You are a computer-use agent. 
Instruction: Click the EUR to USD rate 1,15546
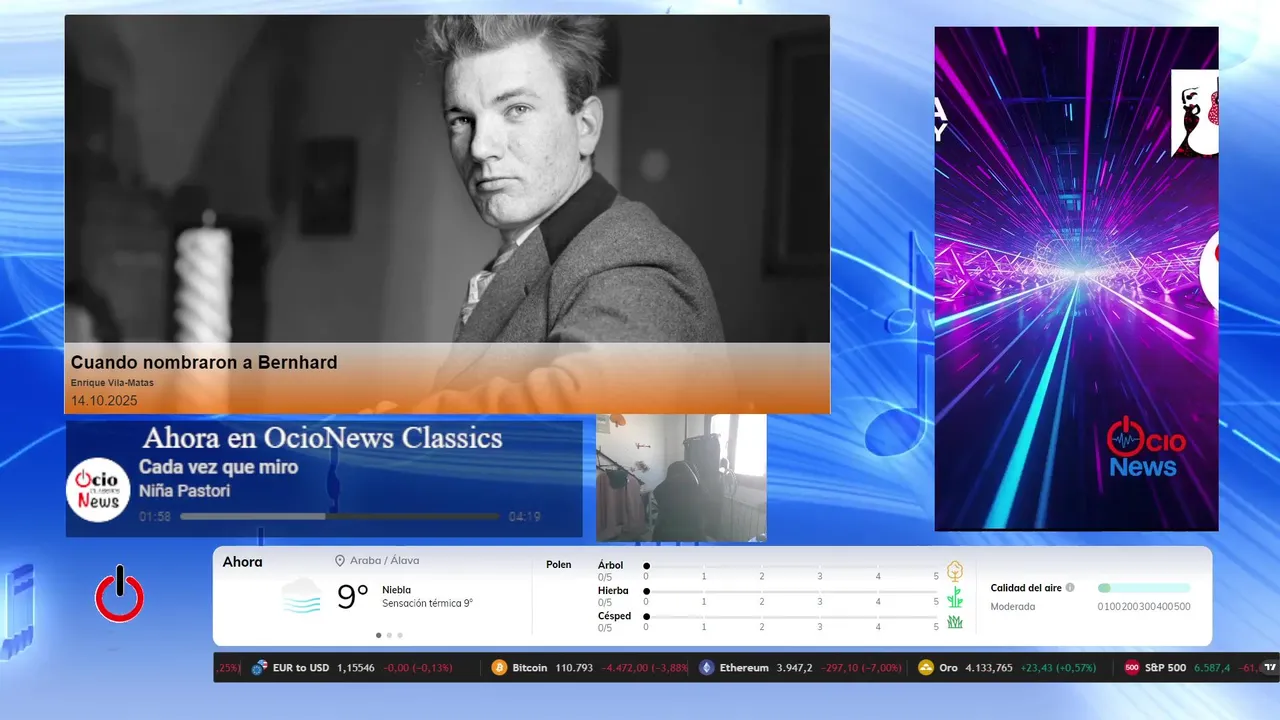point(356,668)
